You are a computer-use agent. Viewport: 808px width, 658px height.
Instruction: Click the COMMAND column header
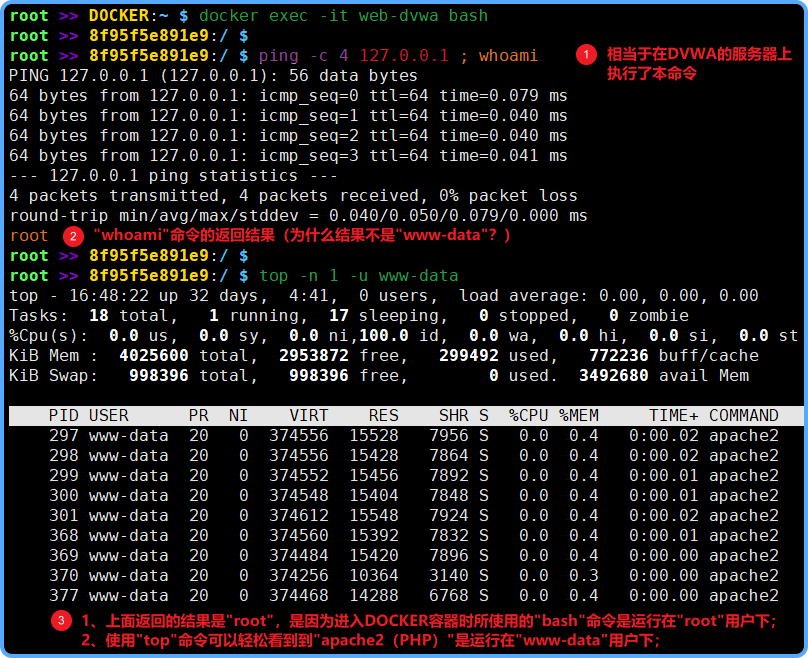[x=744, y=416]
